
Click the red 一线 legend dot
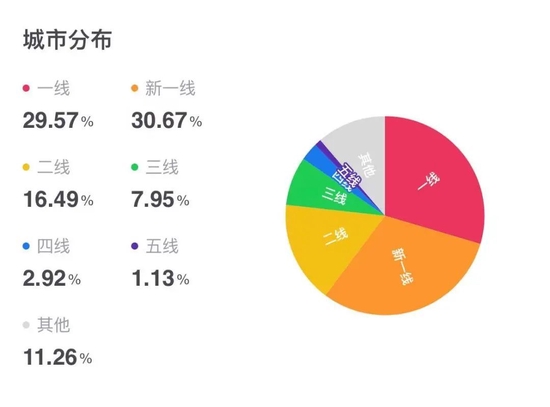click(x=26, y=88)
